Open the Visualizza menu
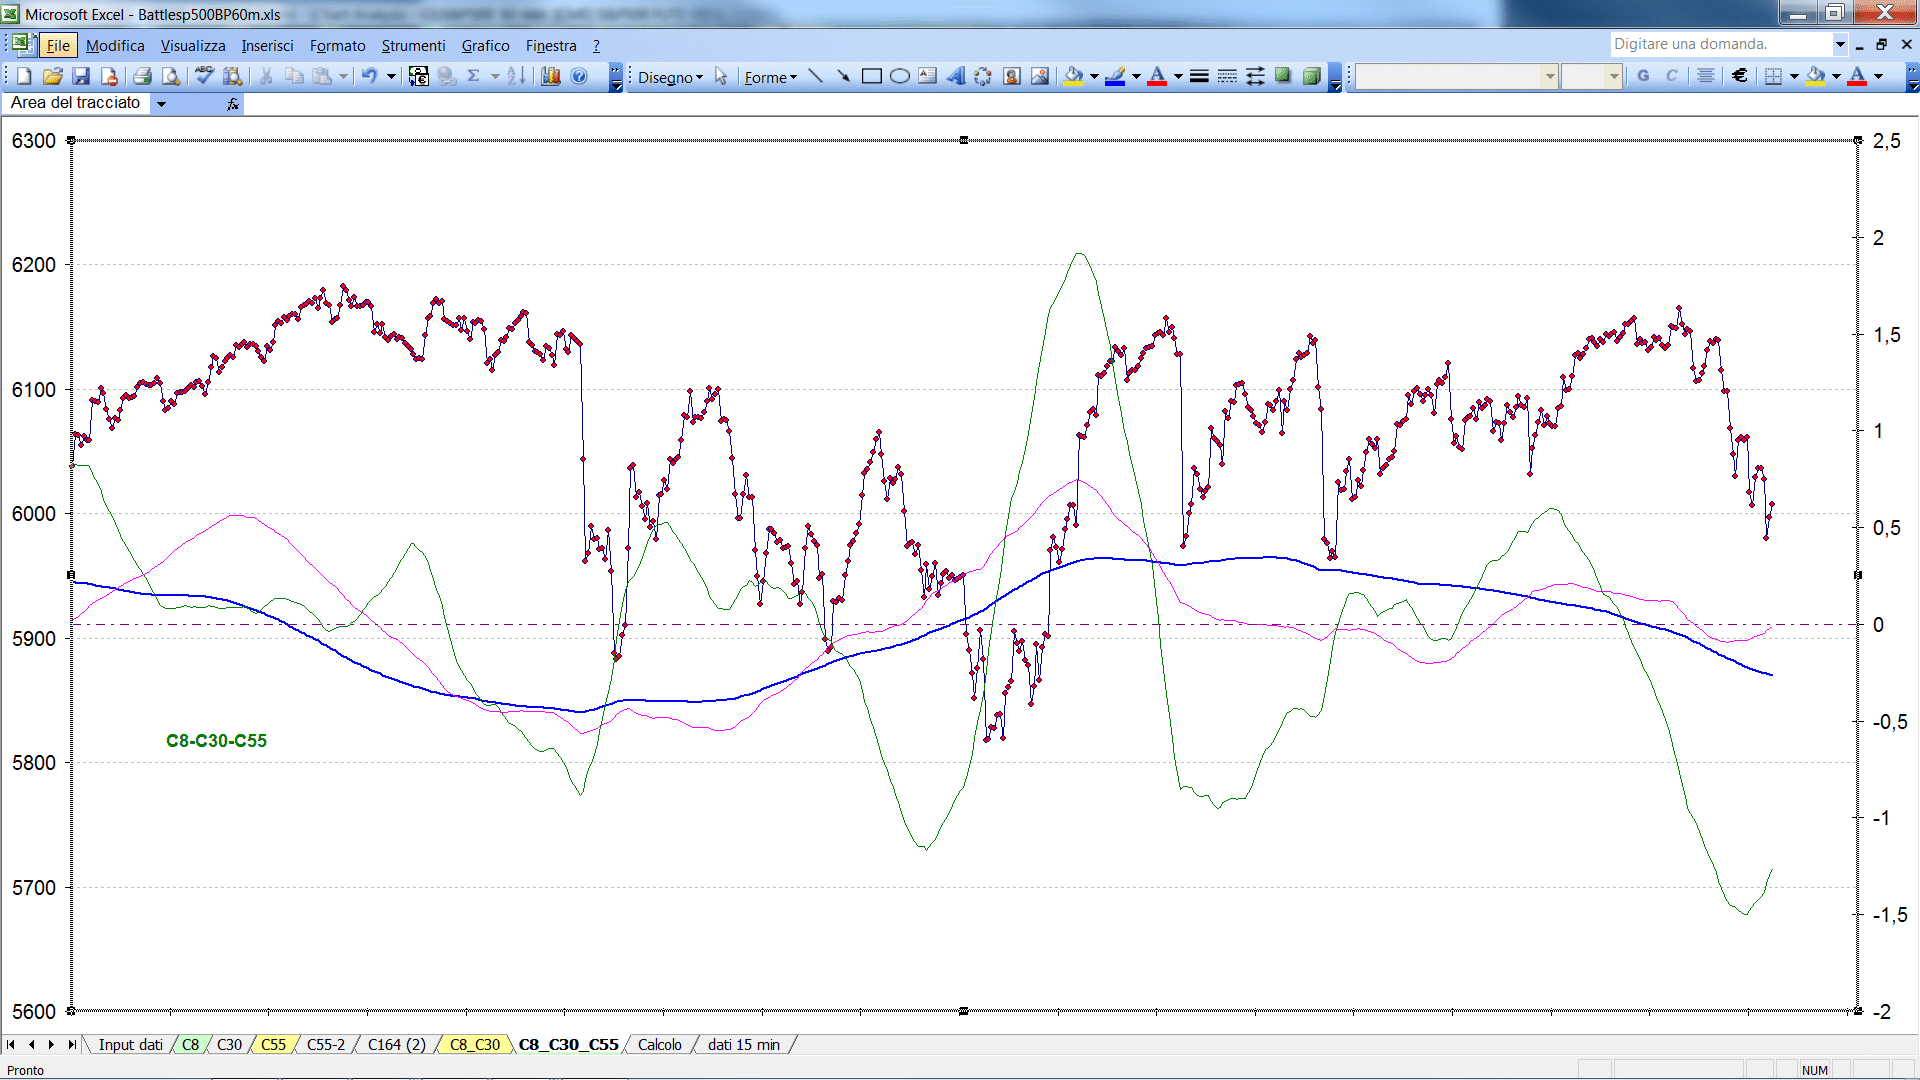The height and width of the screenshot is (1080, 1920). point(193,45)
